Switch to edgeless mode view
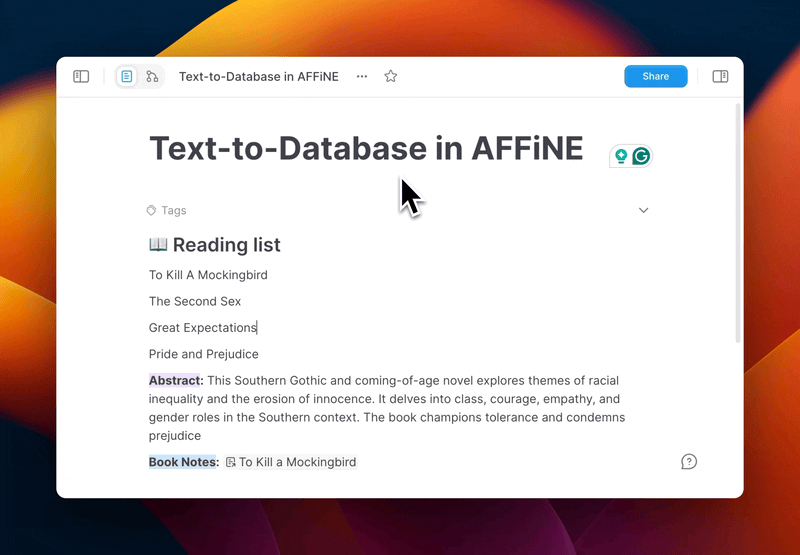Image resolution: width=800 pixels, height=555 pixels. tap(152, 77)
